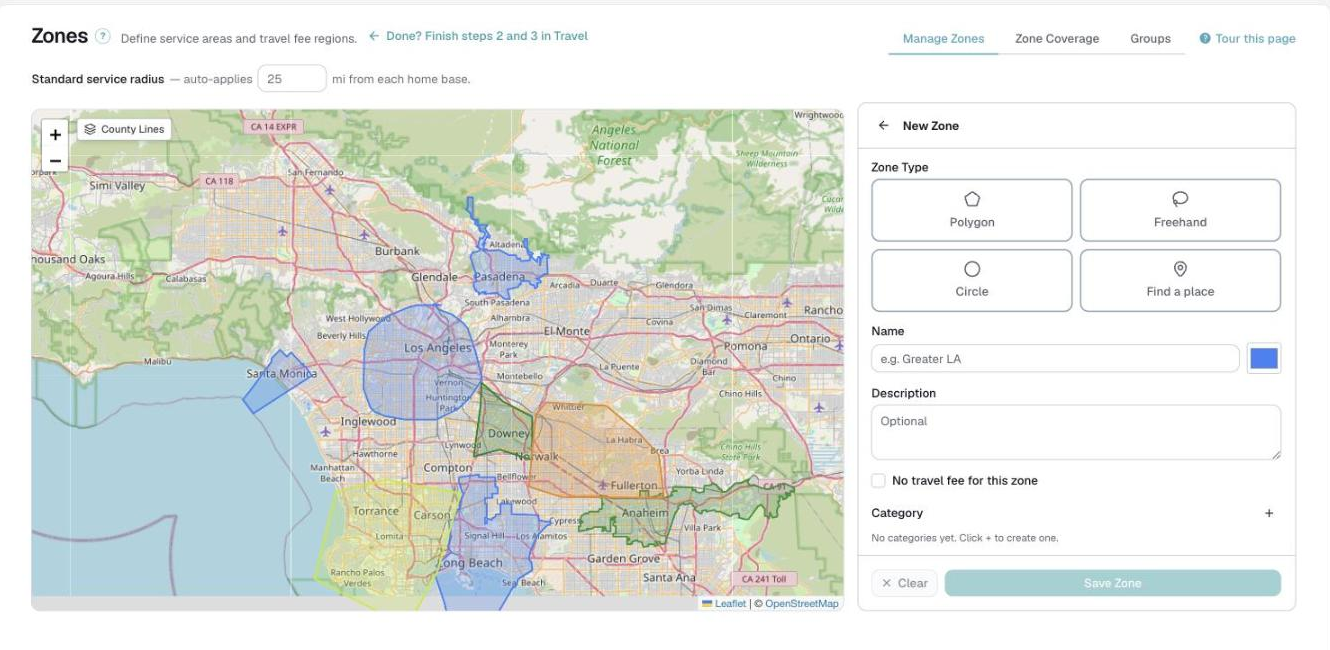Click the Ontario map label
Screen dimensions: 1330x650
(x=810, y=339)
